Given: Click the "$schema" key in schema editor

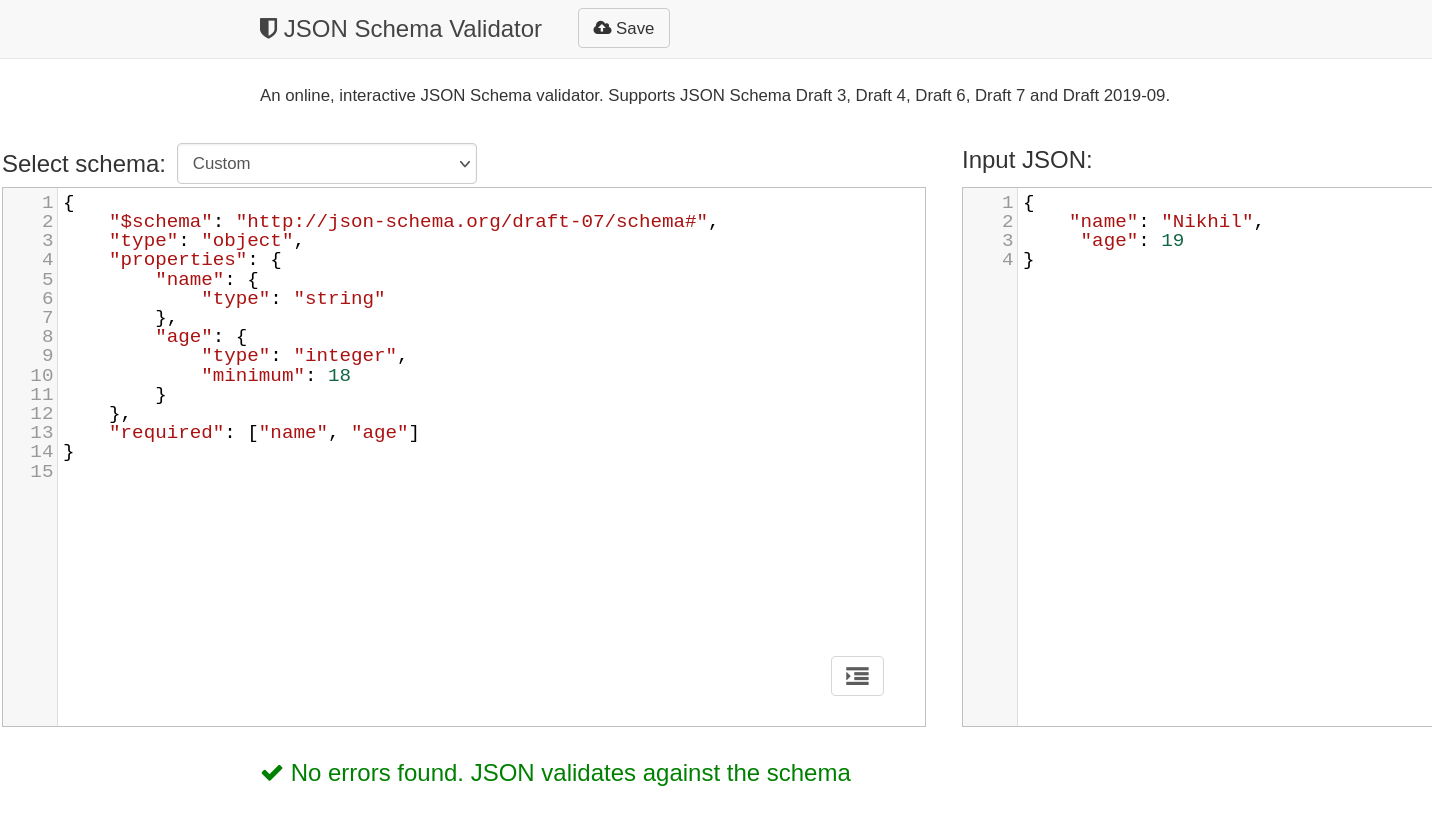Looking at the screenshot, I should 161,222.
